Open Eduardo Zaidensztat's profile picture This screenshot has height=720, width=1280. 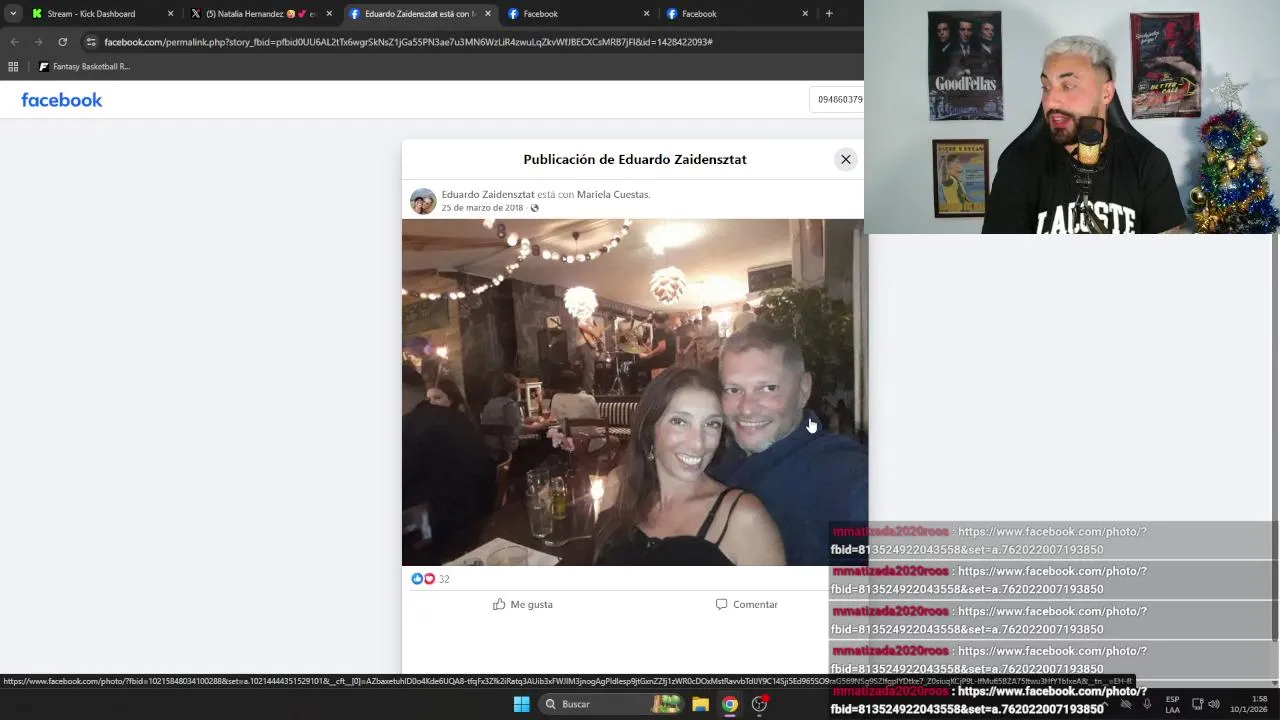click(423, 201)
